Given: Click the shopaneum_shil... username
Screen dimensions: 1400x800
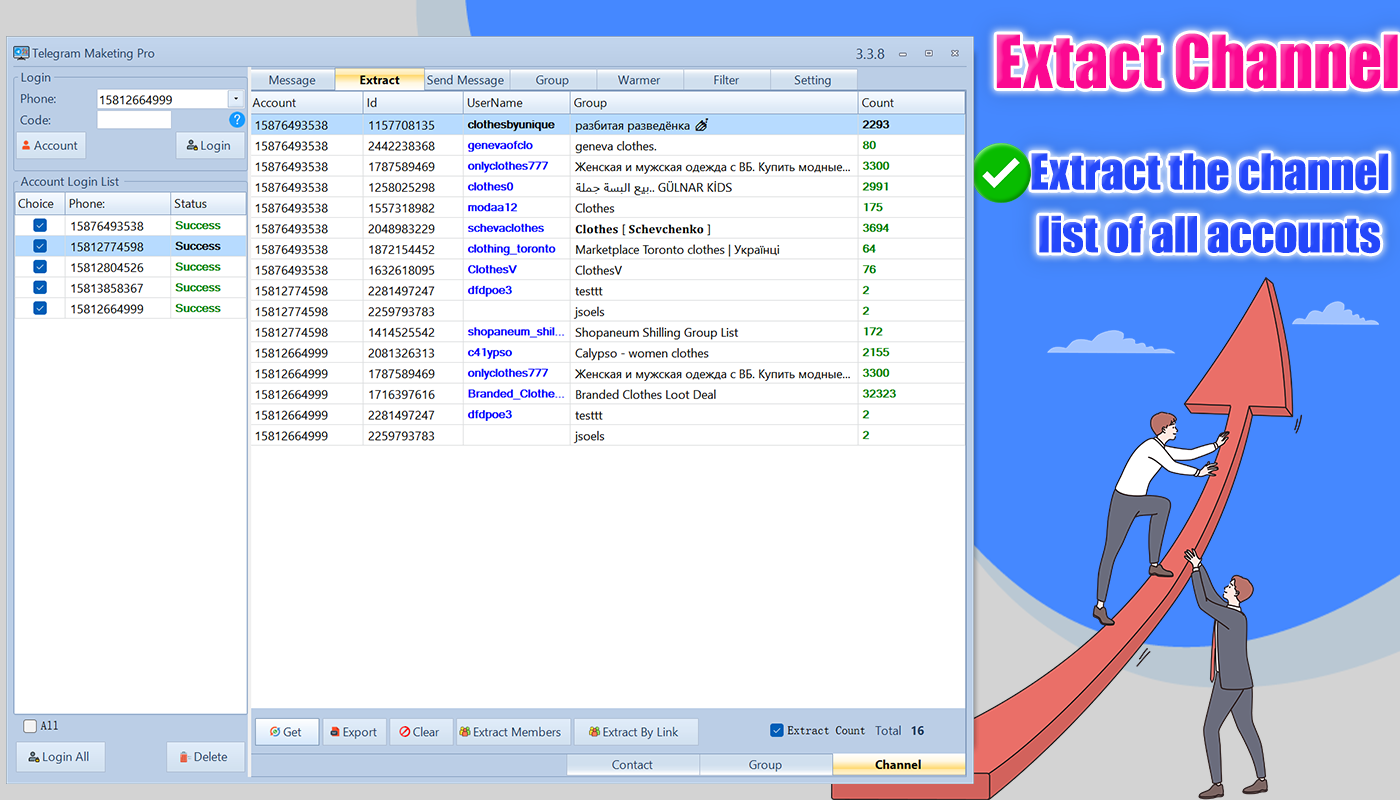Looking at the screenshot, I should click(x=517, y=332).
